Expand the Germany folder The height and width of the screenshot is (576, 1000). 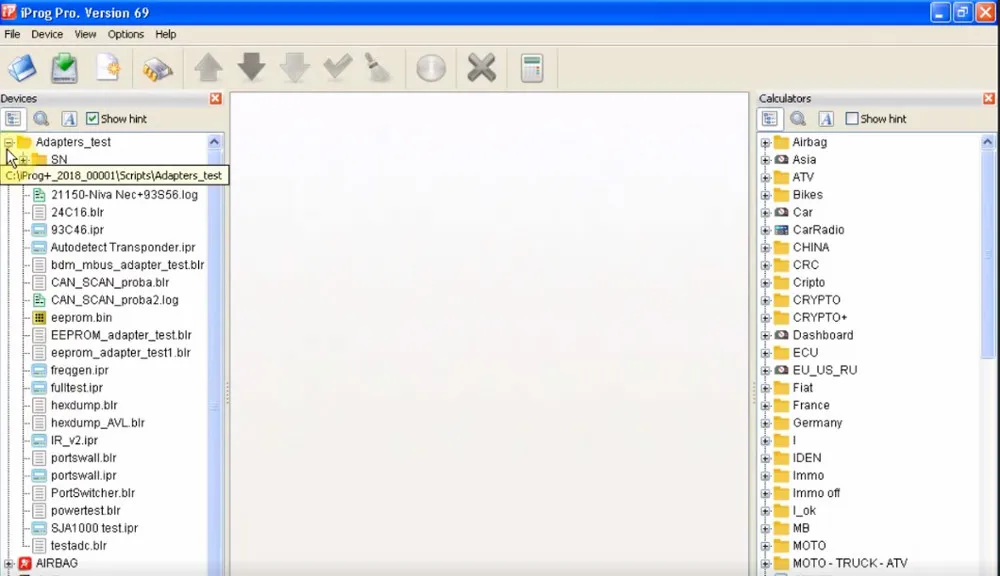[x=765, y=424]
